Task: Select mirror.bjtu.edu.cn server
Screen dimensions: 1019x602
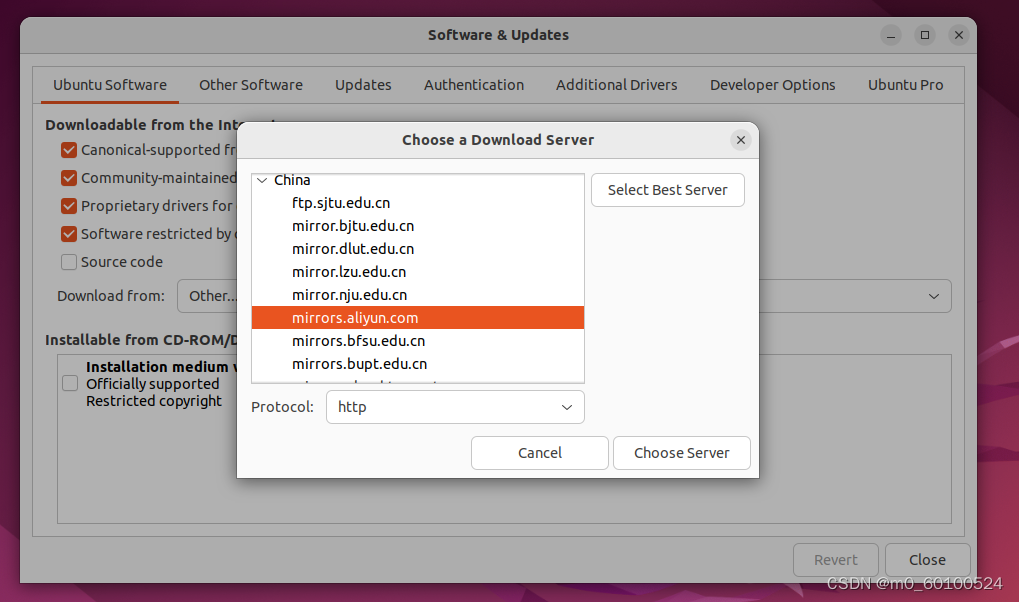Action: coord(418,226)
